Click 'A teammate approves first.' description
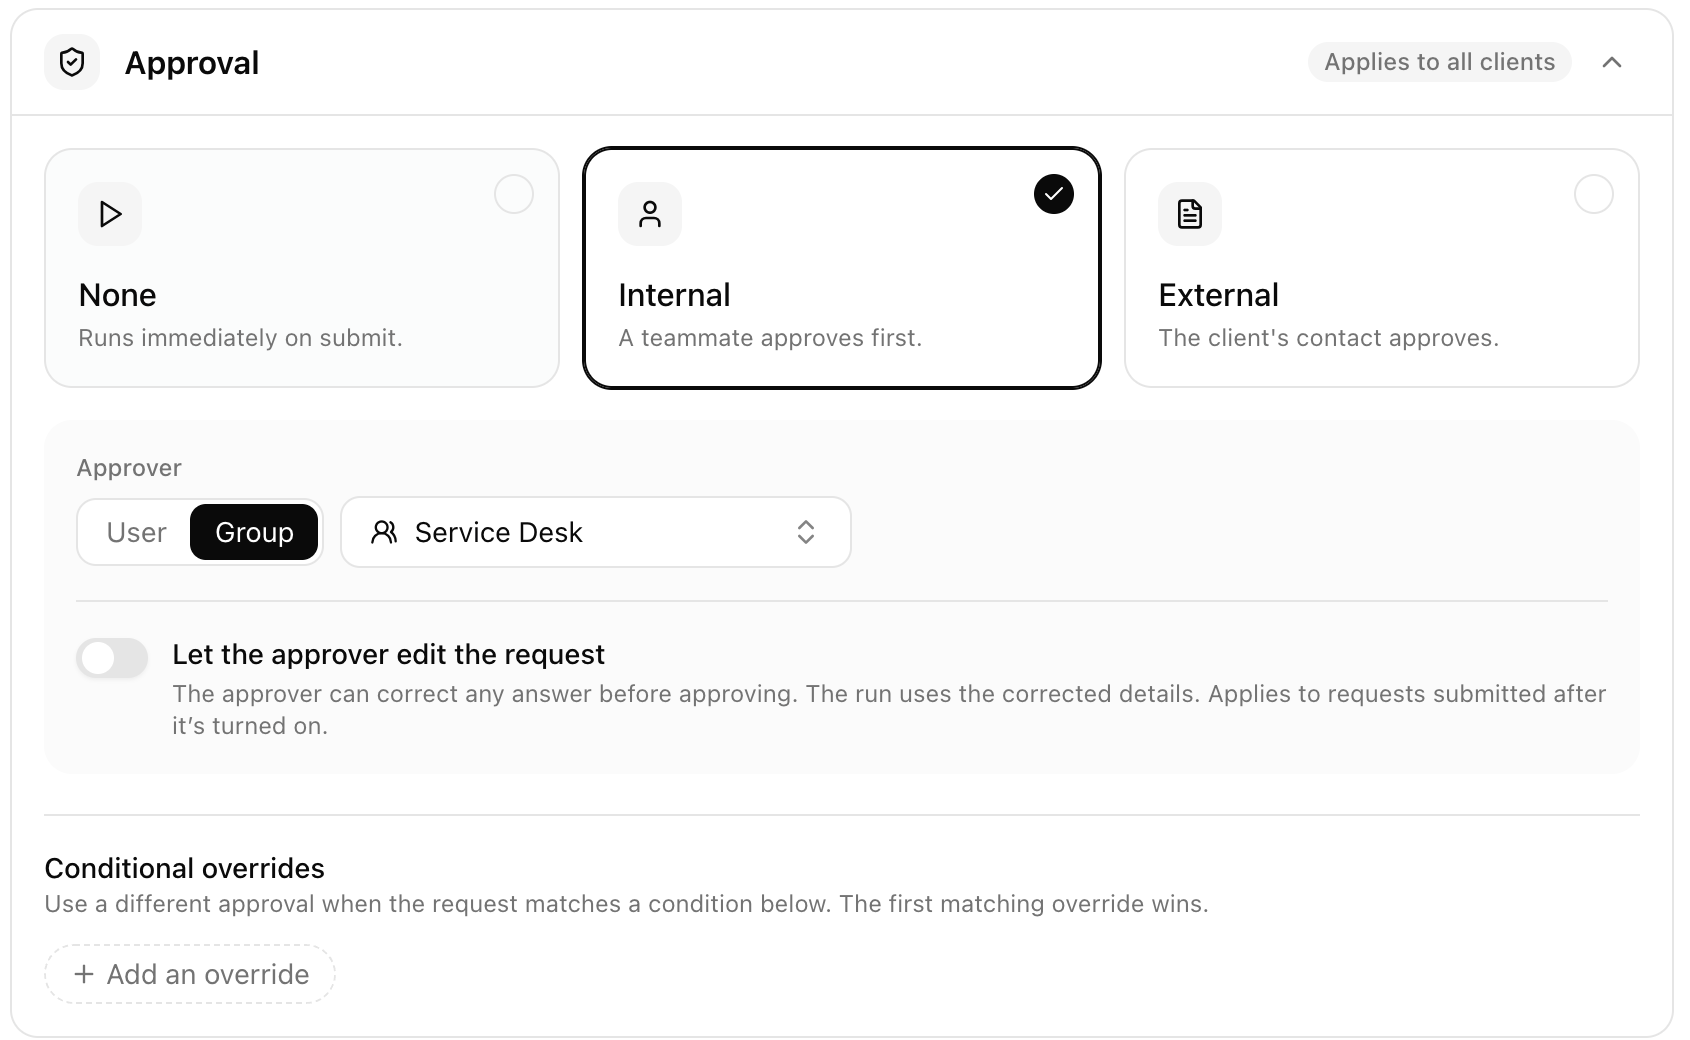1690x1040 pixels. tap(770, 338)
